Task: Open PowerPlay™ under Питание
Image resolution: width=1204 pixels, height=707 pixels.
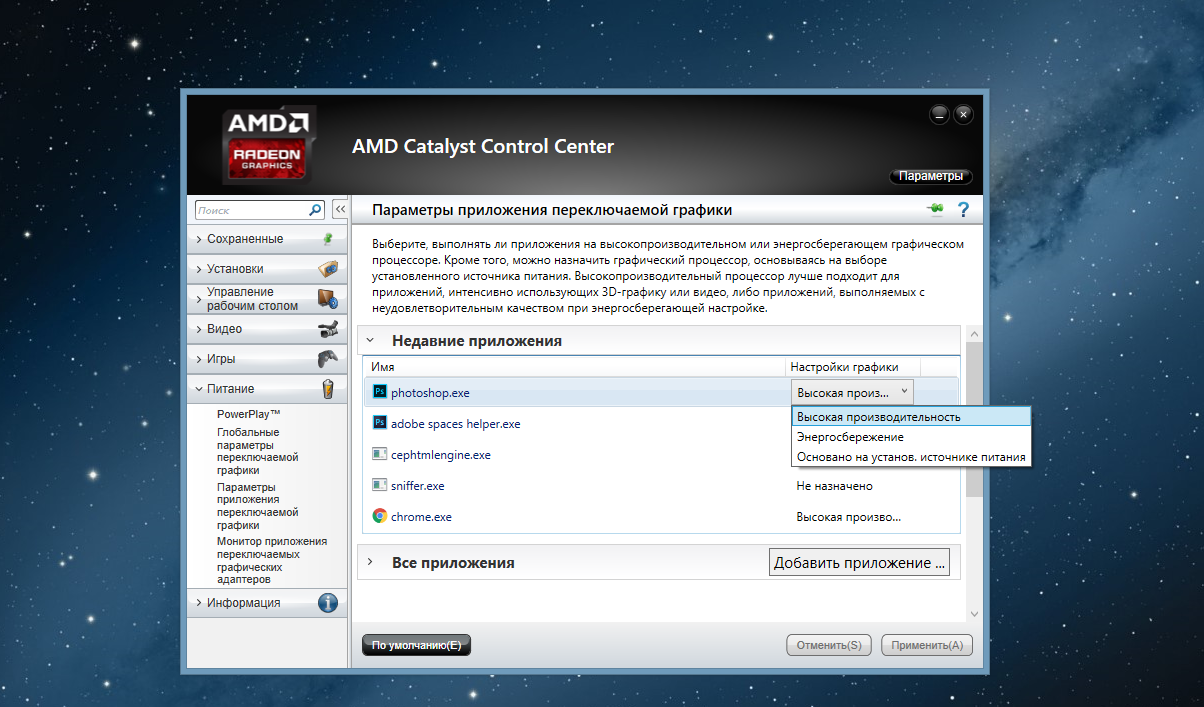Action: pyautogui.click(x=248, y=413)
